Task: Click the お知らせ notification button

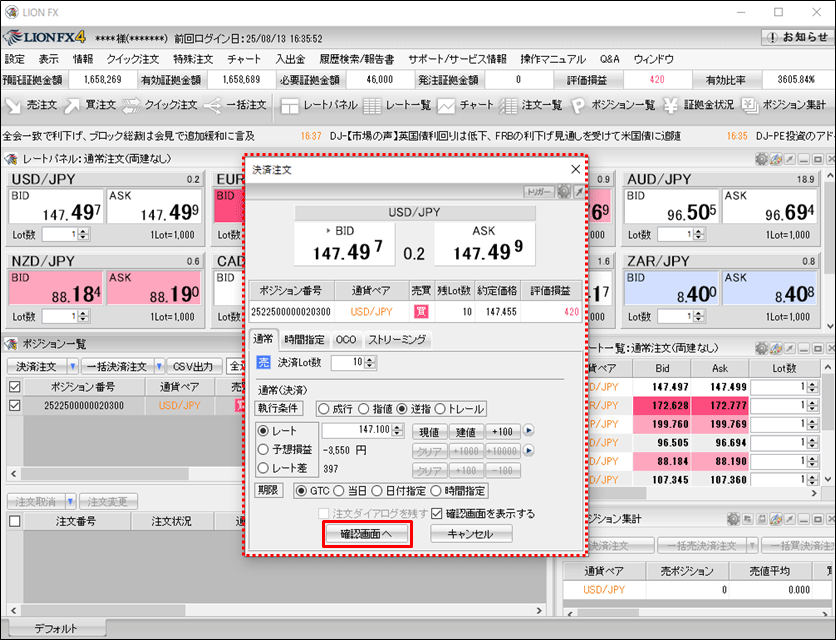Action: tap(796, 38)
